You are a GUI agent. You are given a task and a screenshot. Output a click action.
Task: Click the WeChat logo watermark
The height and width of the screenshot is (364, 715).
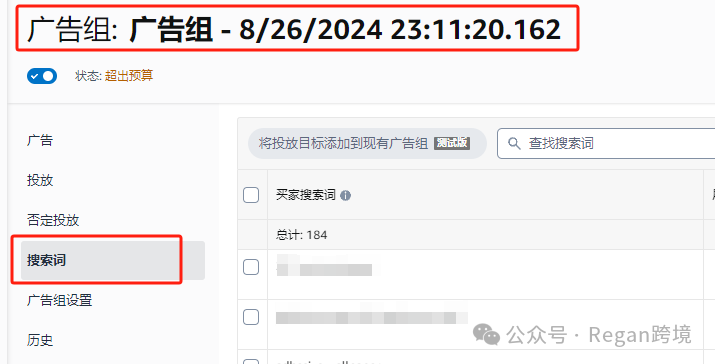[x=487, y=334]
